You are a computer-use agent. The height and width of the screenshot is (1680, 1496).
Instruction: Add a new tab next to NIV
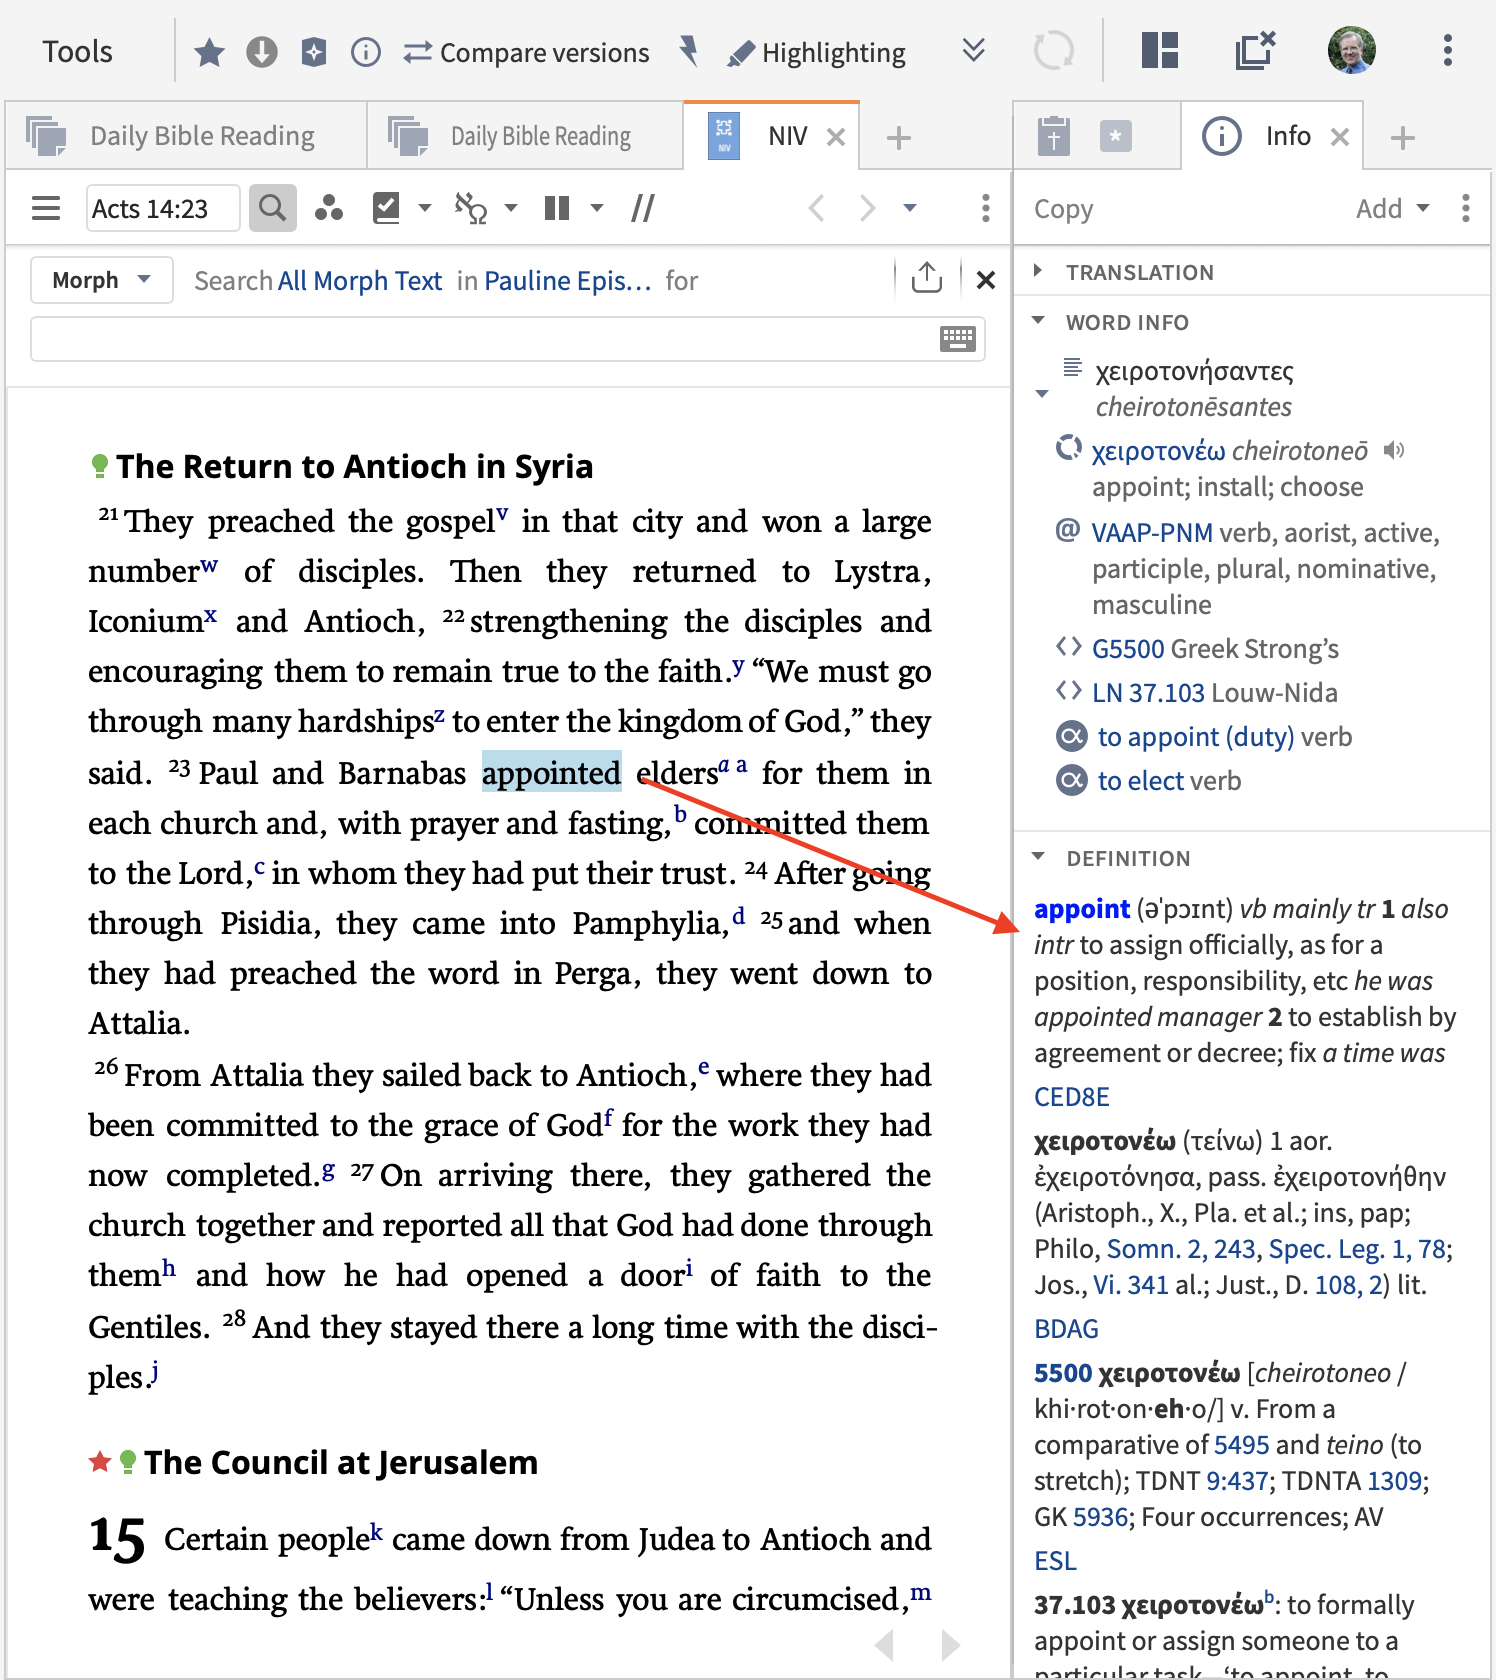coord(899,137)
